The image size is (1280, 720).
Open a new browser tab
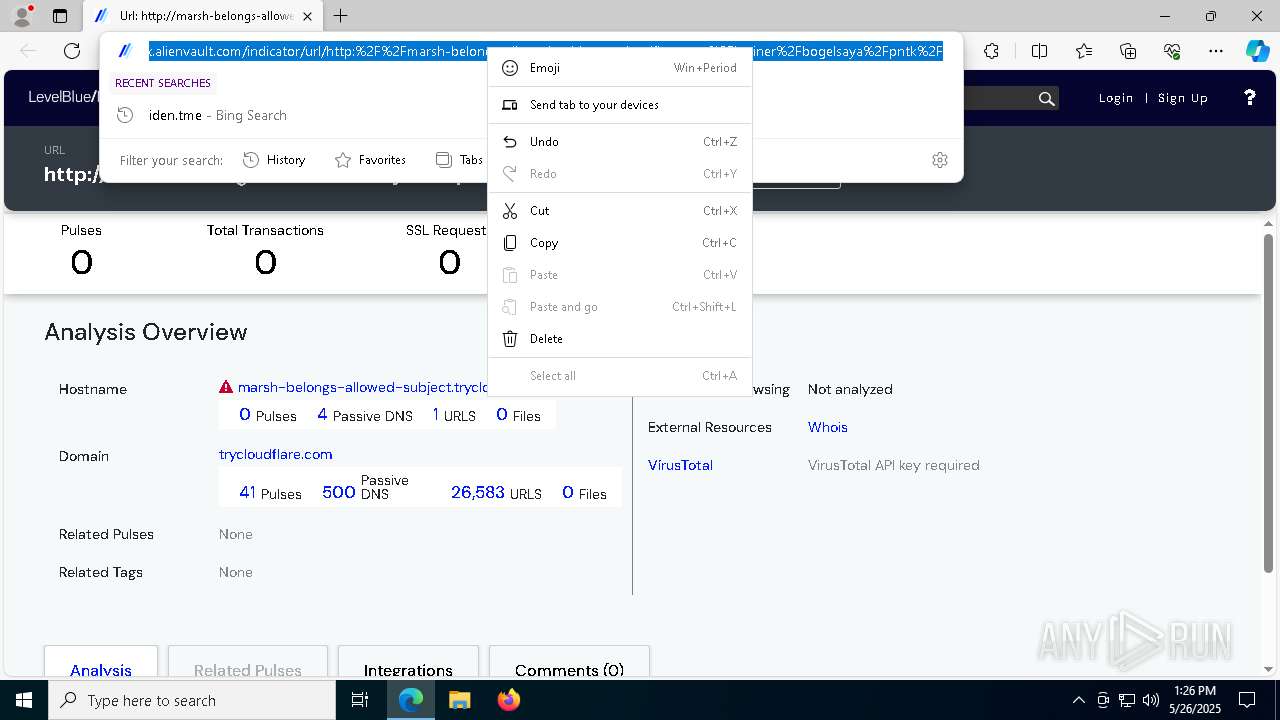341,16
